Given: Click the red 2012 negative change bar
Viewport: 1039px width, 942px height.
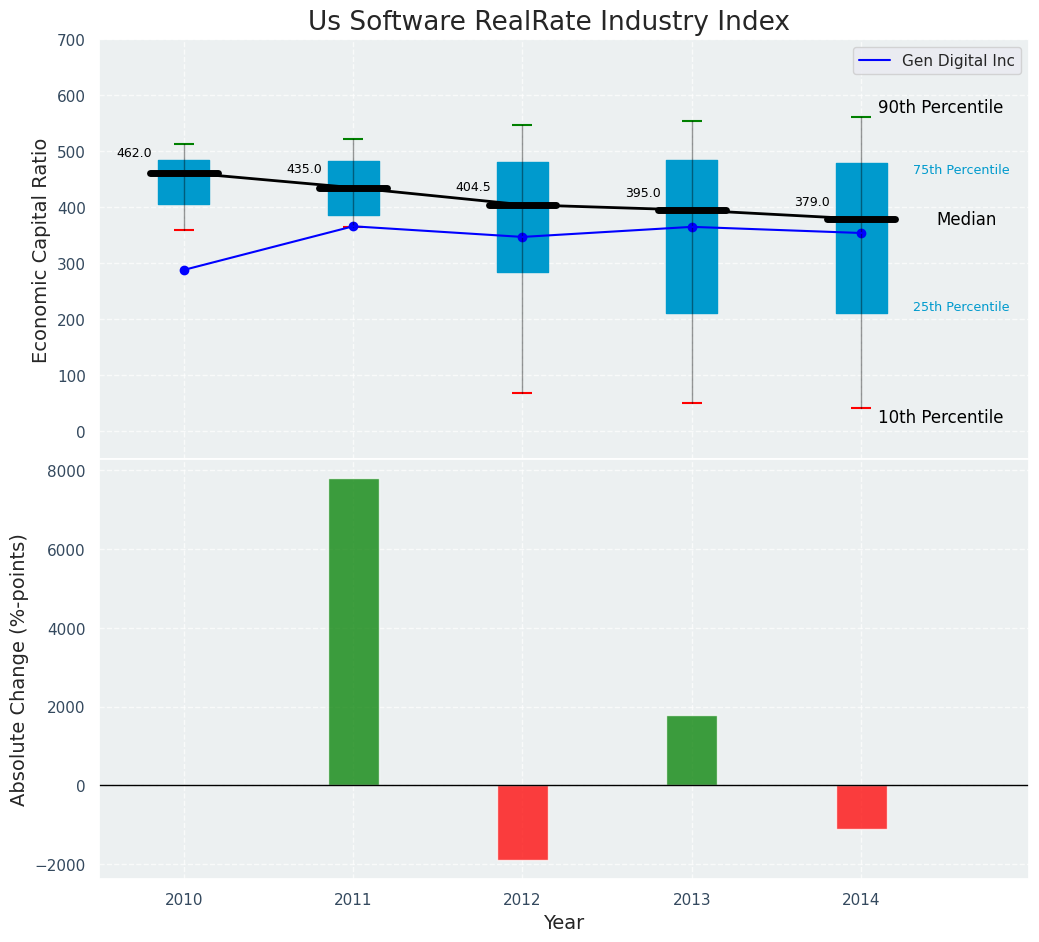Looking at the screenshot, I should pos(522,822).
